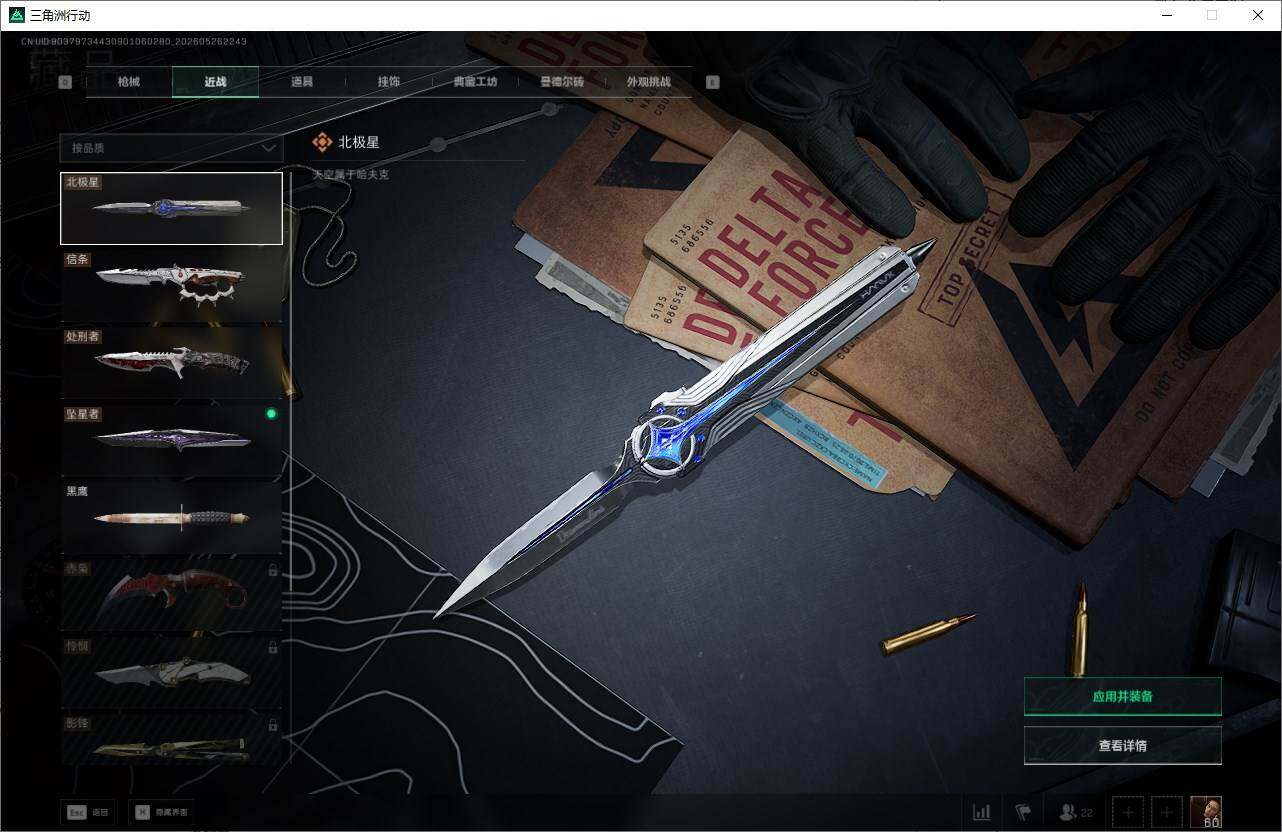Image resolution: width=1282 pixels, height=832 pixels.
Task: Click the 北极星 skin title text
Action: click(x=359, y=143)
